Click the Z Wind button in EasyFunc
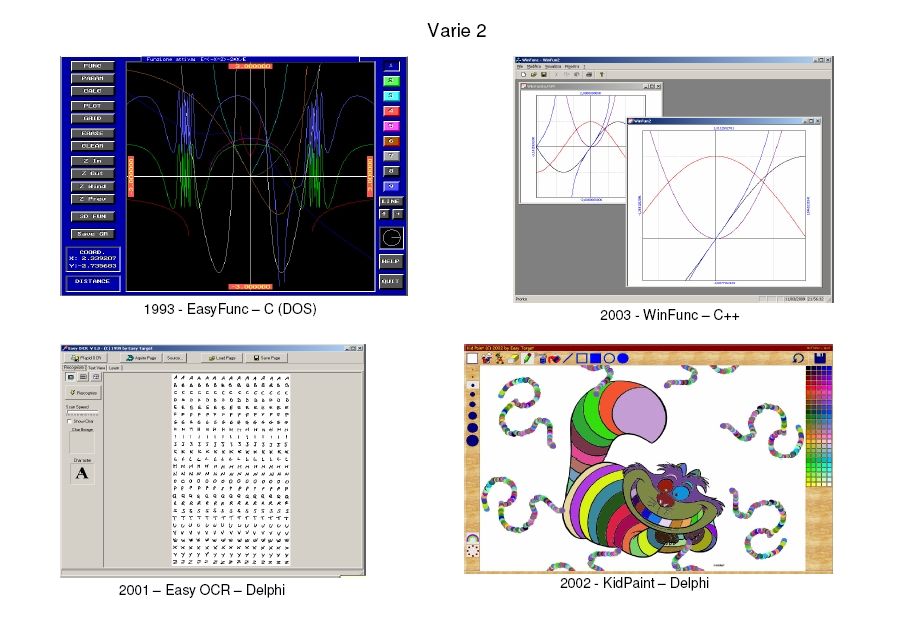The image size is (900, 636). click(92, 186)
